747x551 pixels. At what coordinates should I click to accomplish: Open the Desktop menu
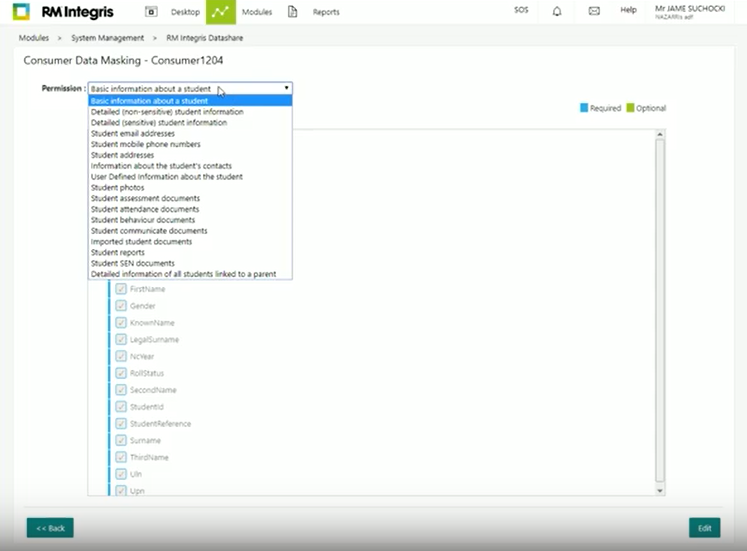[x=185, y=12]
